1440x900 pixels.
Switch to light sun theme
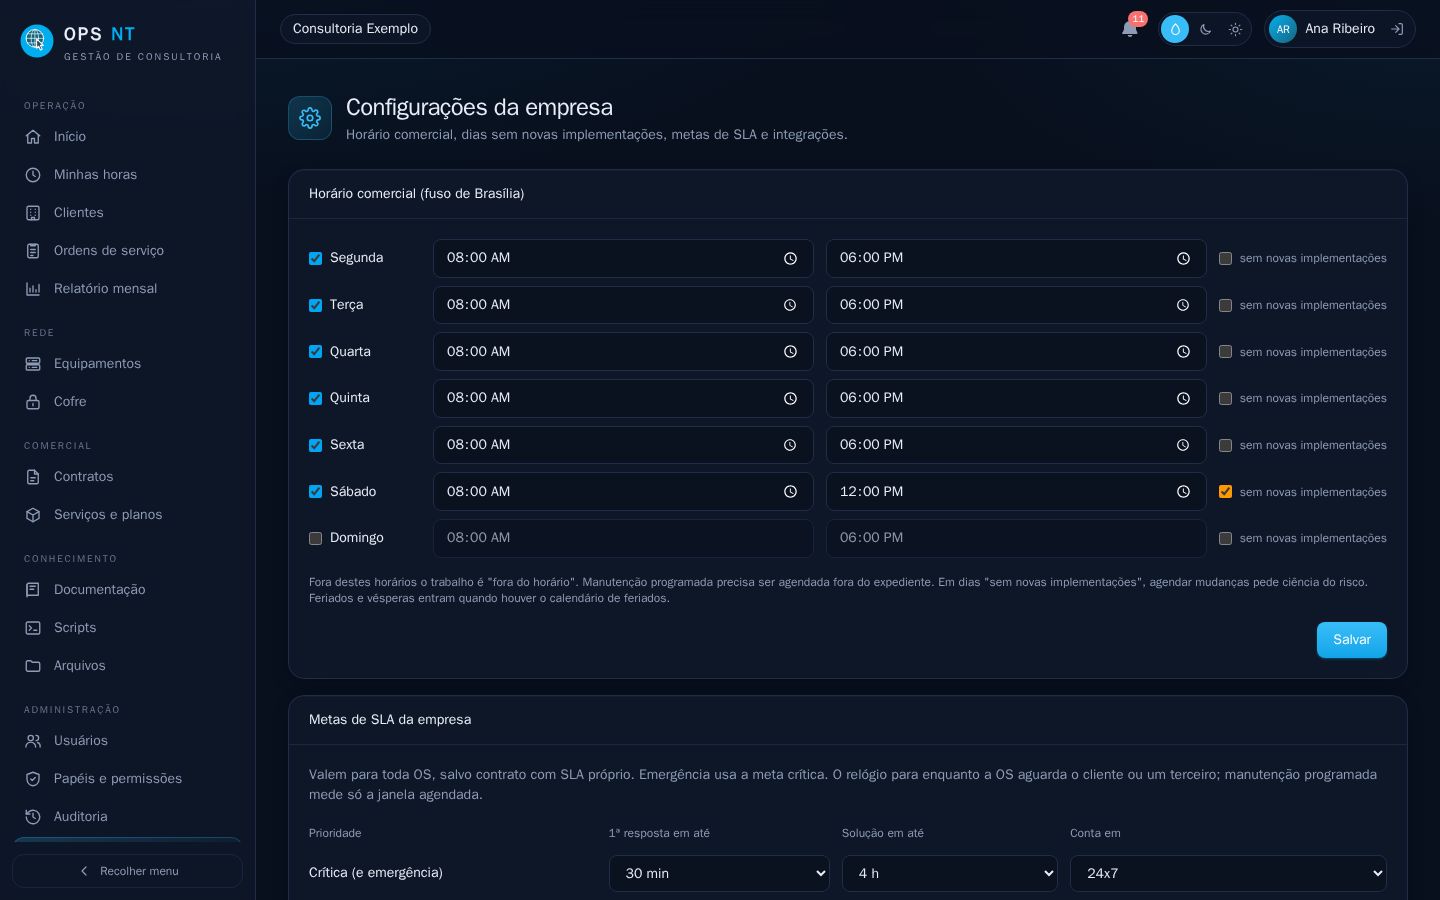pyautogui.click(x=1235, y=29)
